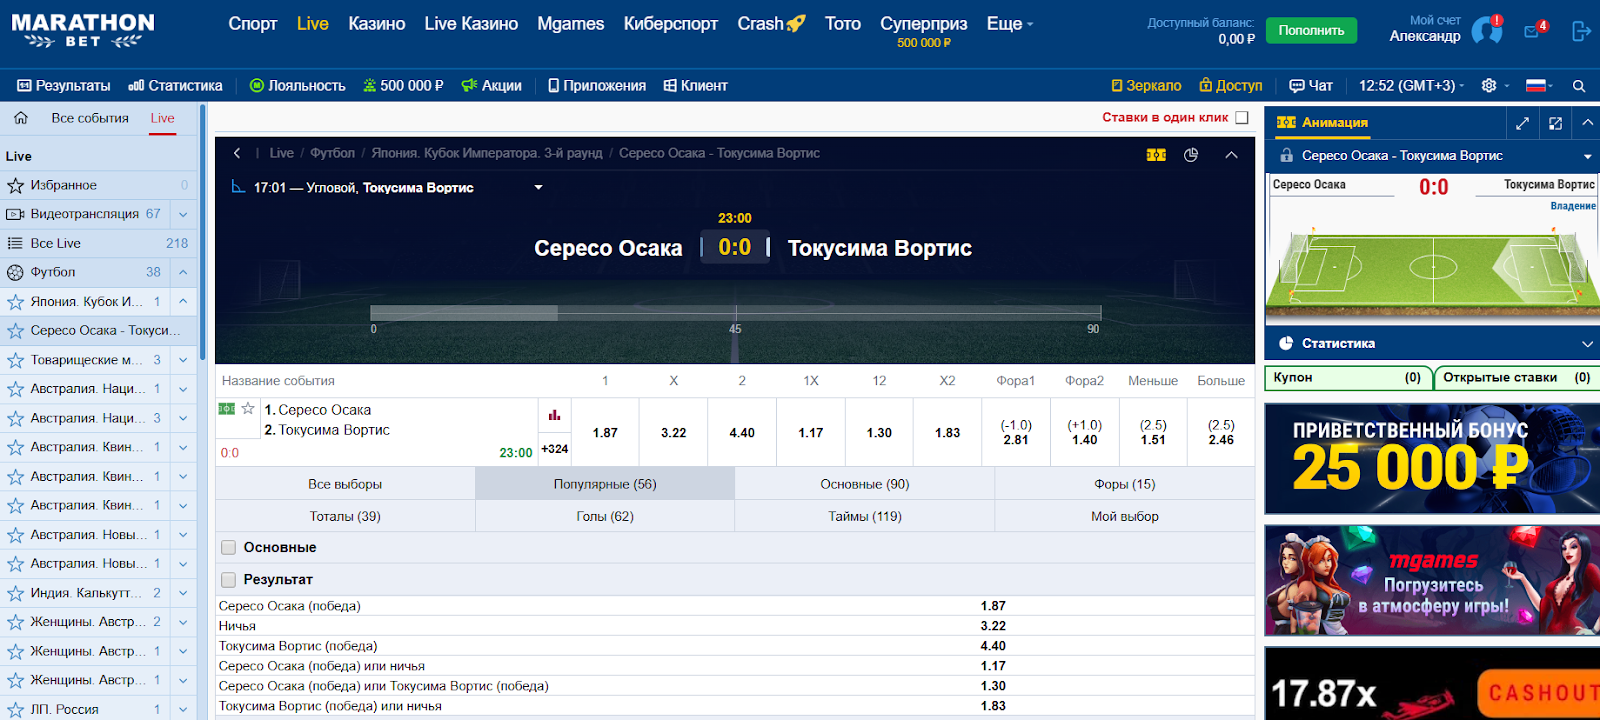Open the Казино menu item
This screenshot has height=720, width=1600.
(x=376, y=23)
